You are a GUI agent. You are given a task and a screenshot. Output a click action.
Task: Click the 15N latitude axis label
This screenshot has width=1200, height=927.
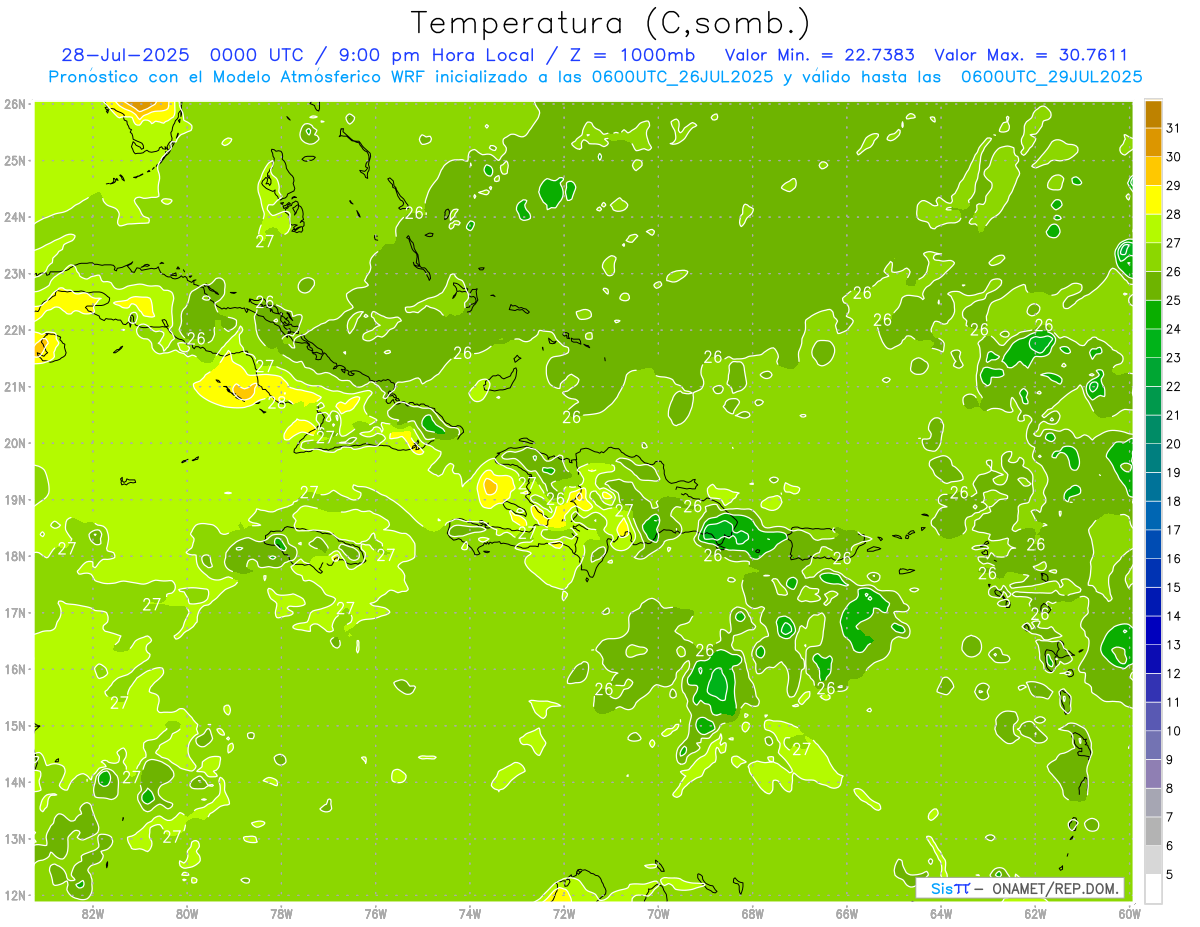15,725
